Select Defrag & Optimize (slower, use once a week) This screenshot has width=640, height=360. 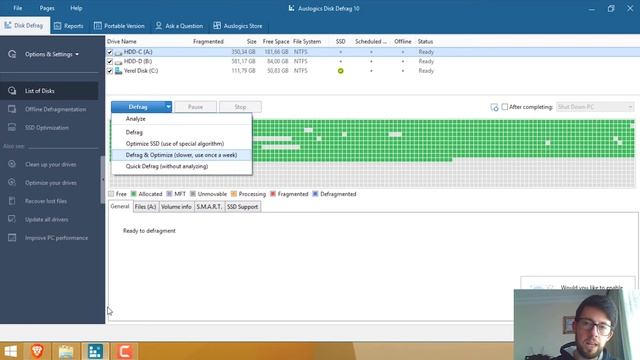(x=182, y=155)
